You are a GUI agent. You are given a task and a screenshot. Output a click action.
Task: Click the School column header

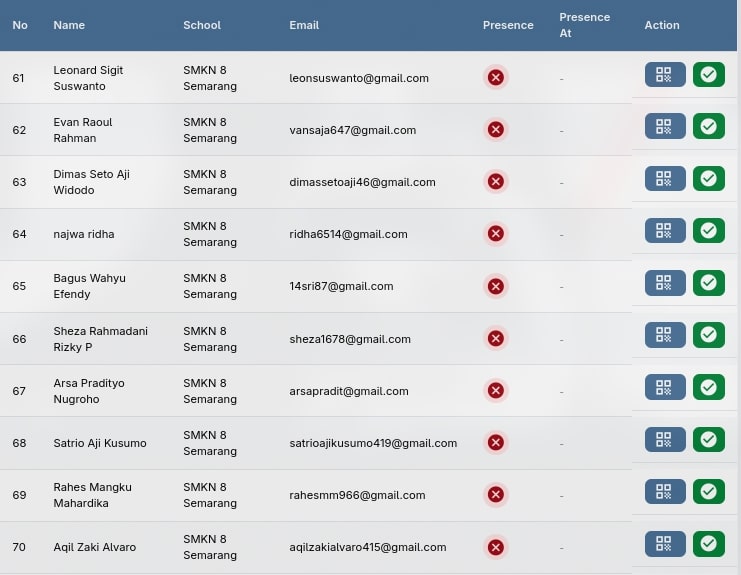click(202, 25)
